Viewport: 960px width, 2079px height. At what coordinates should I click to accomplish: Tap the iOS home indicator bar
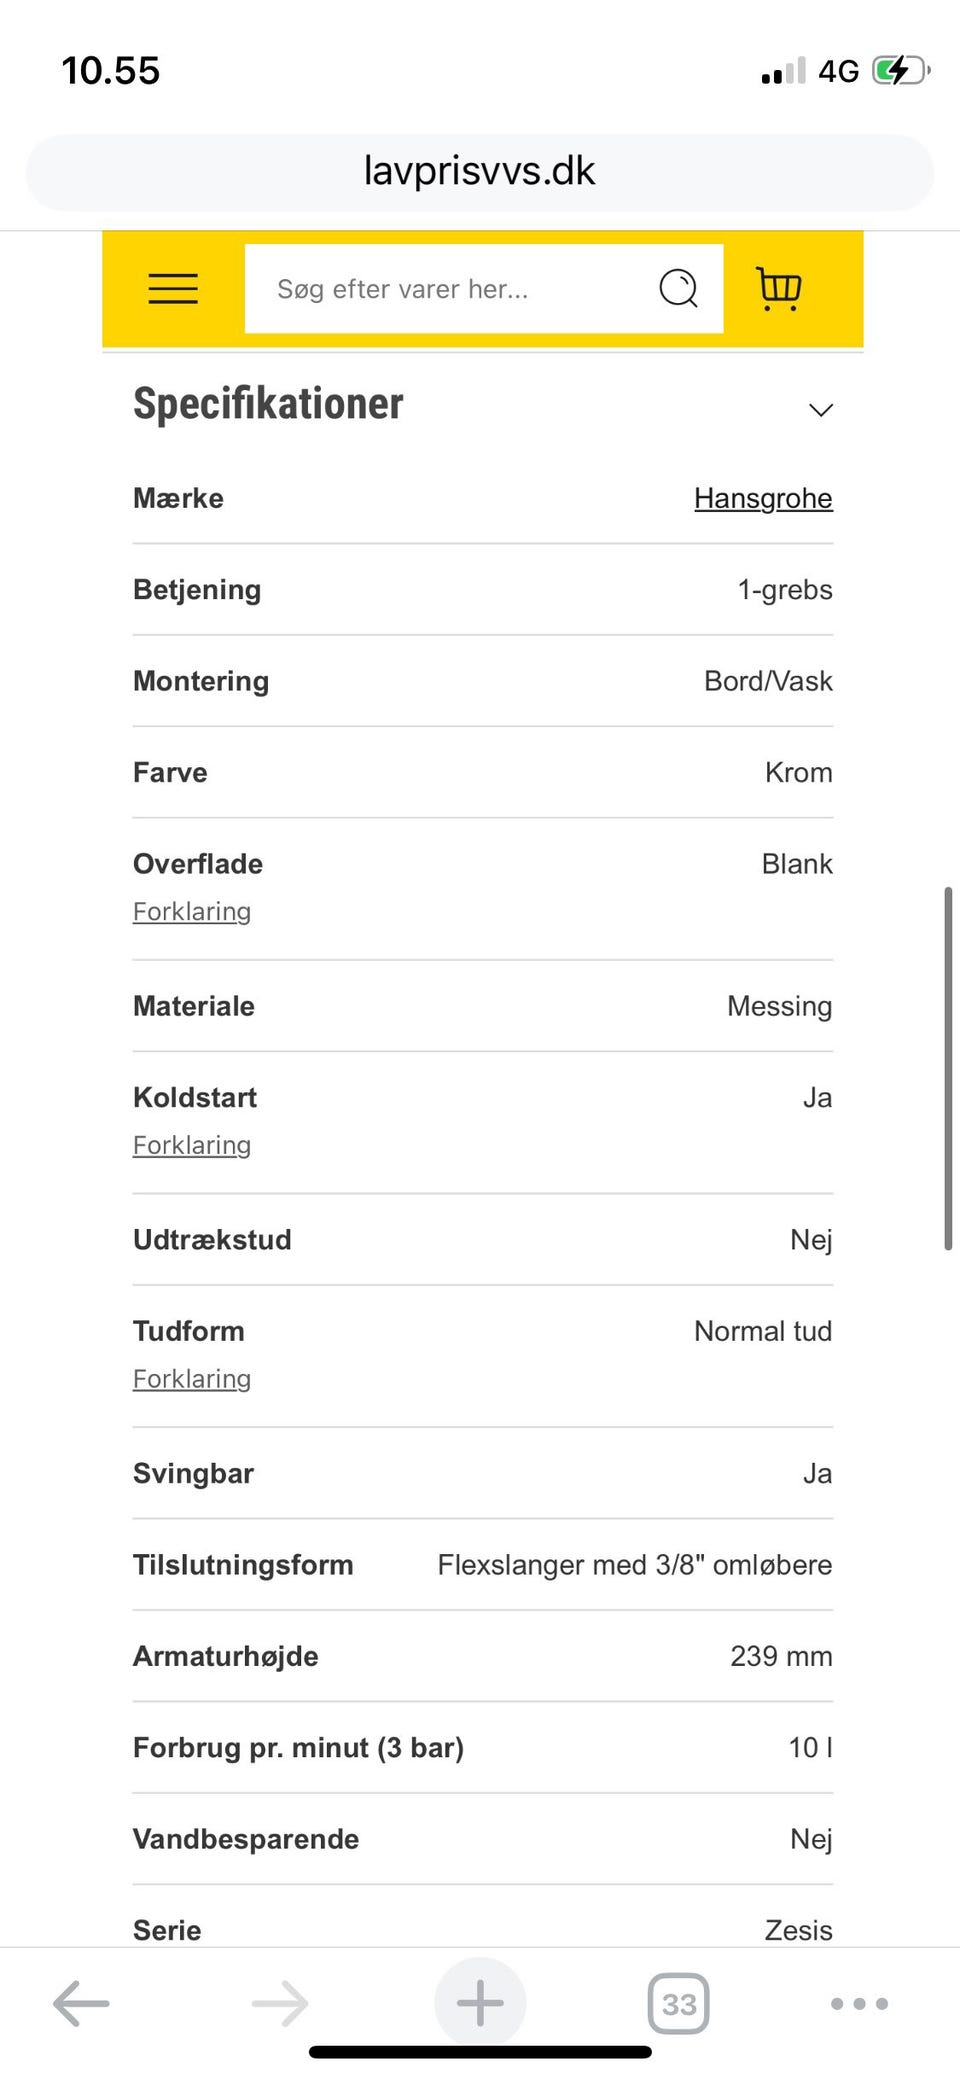(480, 2052)
